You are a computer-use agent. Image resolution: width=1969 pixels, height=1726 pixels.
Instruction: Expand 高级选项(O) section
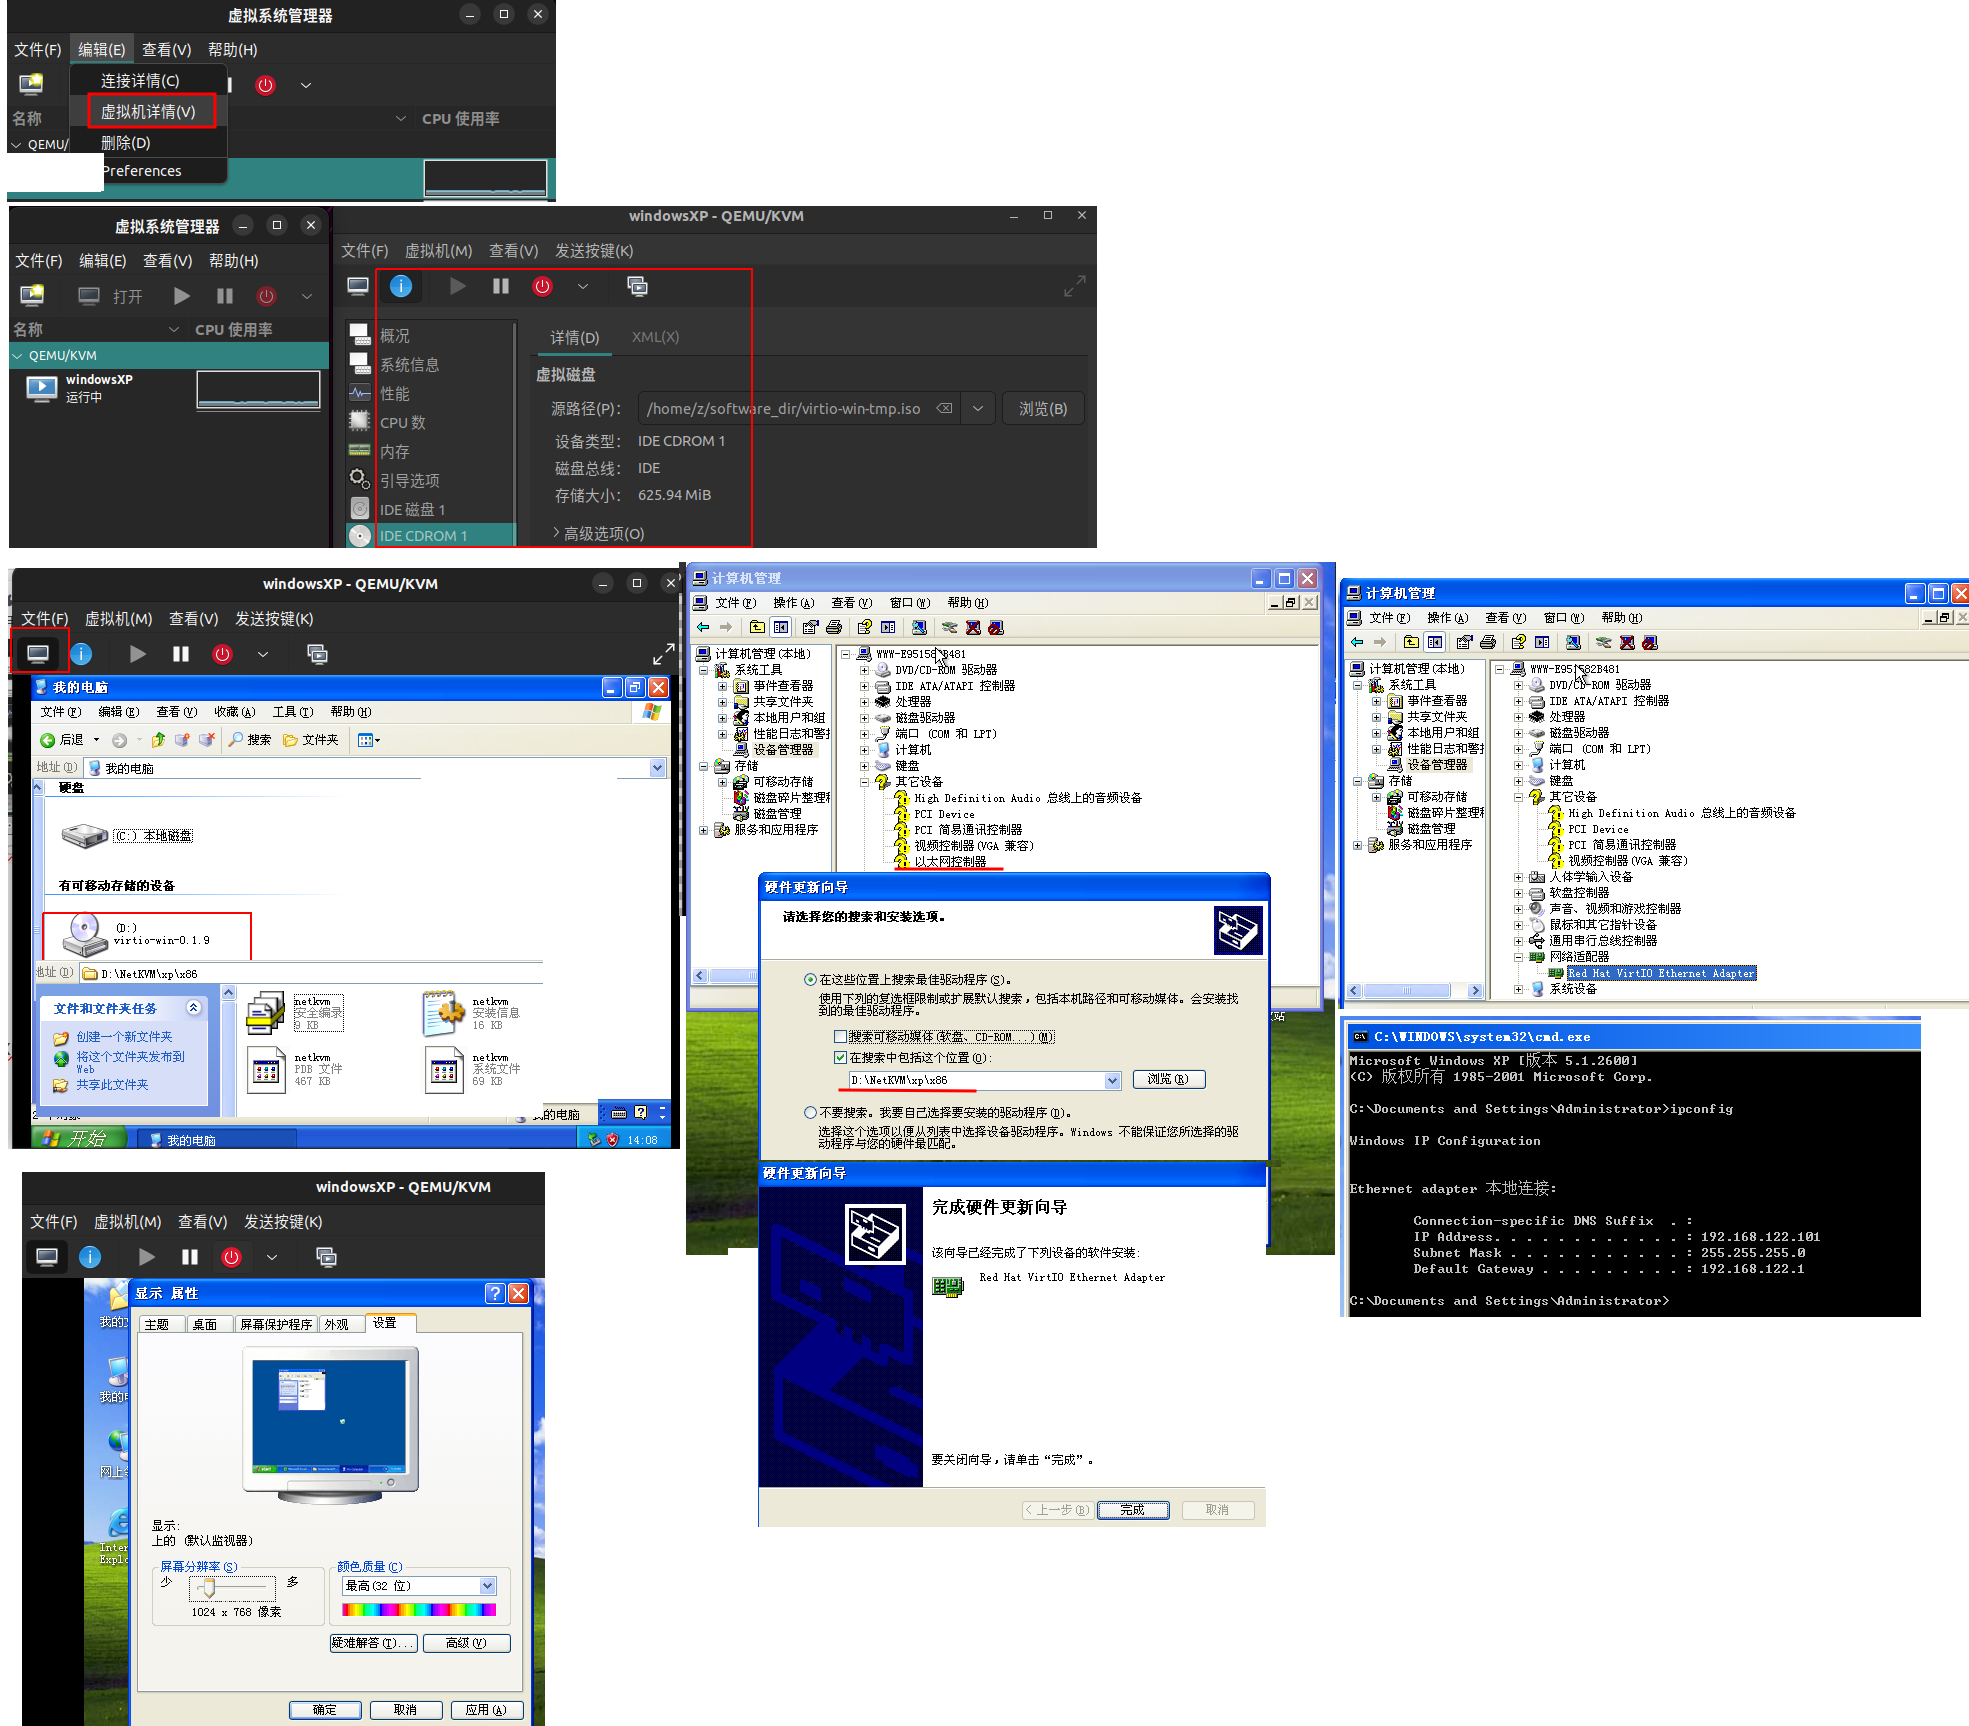pos(599,534)
